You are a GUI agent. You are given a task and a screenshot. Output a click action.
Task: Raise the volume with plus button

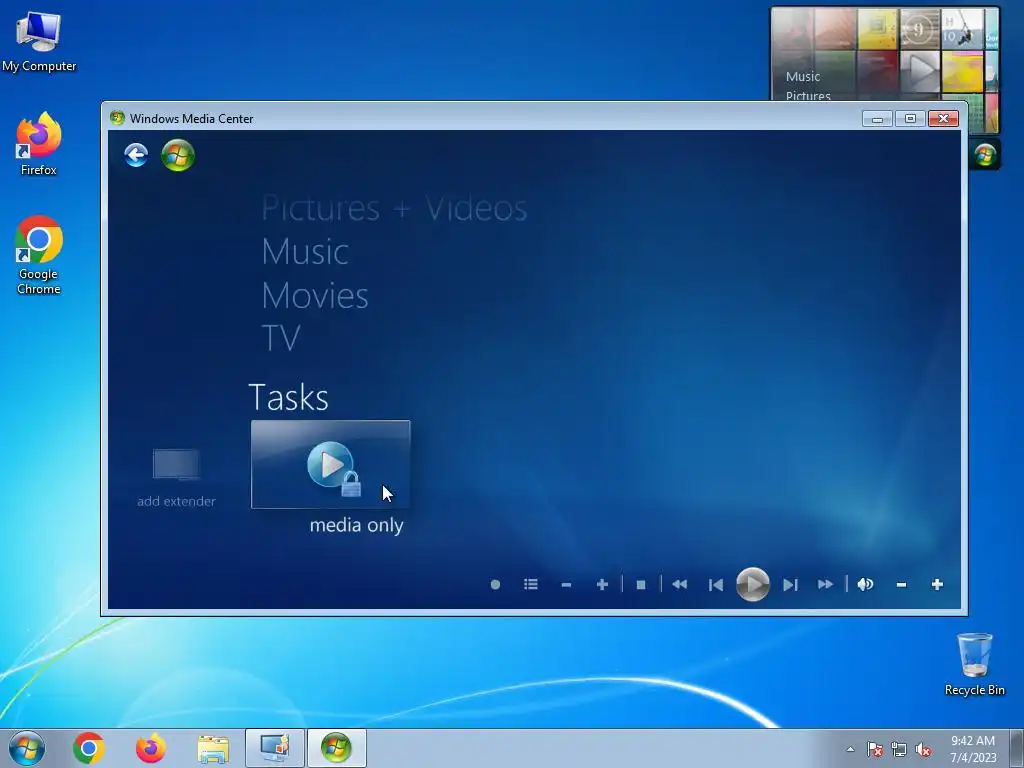click(937, 584)
